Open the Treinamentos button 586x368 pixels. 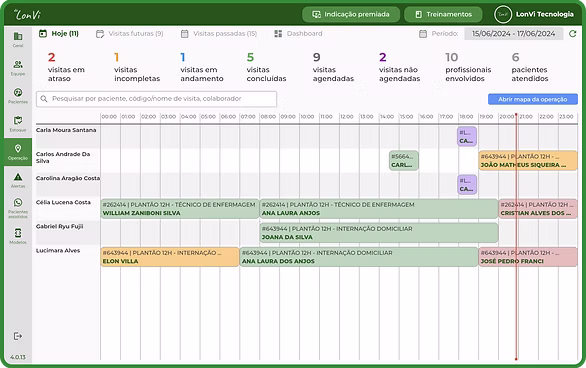(x=443, y=15)
